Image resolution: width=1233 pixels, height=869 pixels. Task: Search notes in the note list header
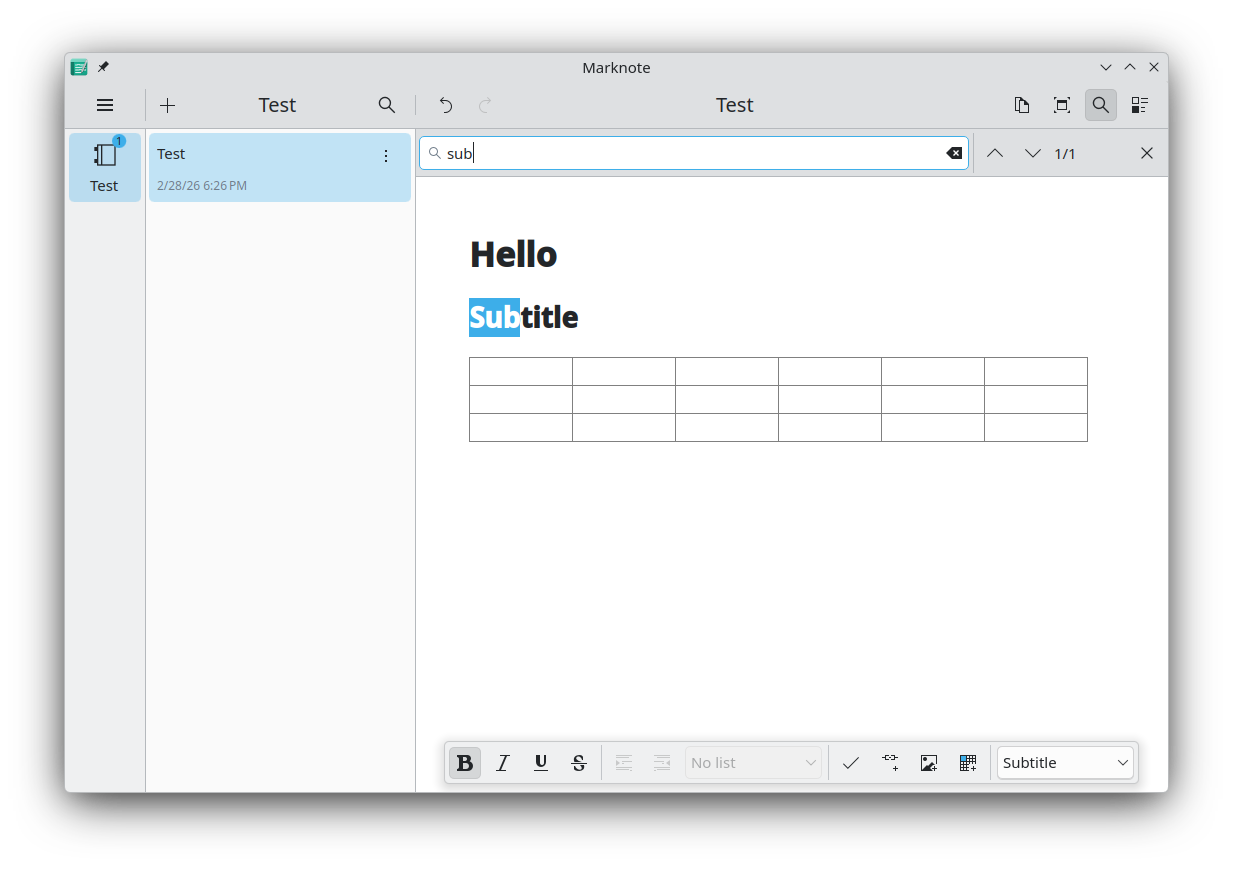(x=387, y=105)
